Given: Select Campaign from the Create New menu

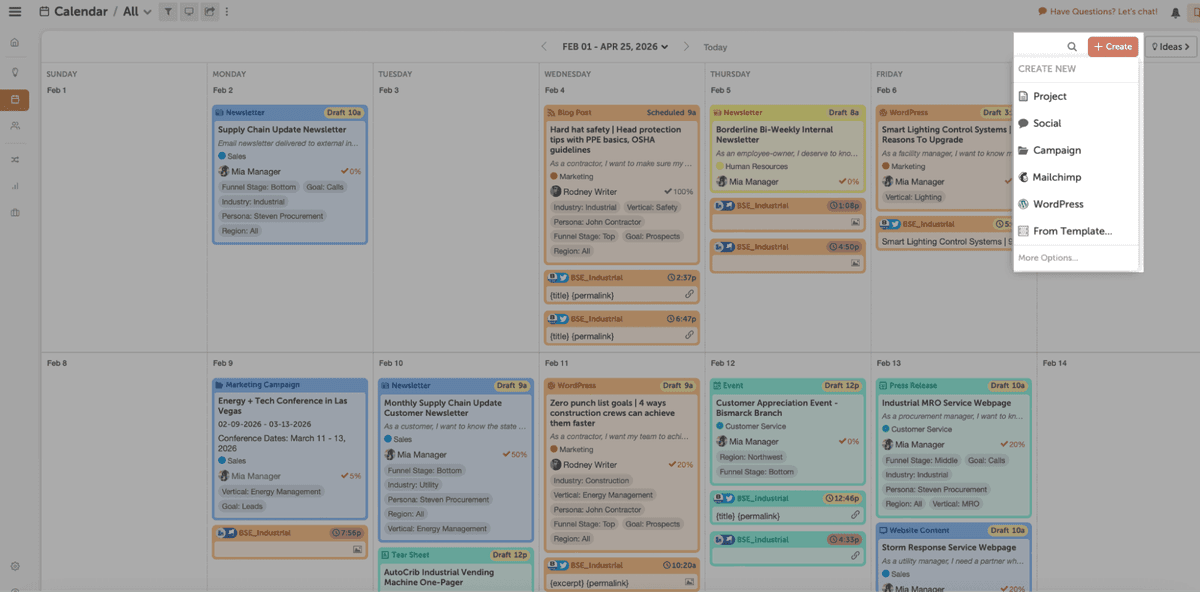Looking at the screenshot, I should click(x=1057, y=150).
